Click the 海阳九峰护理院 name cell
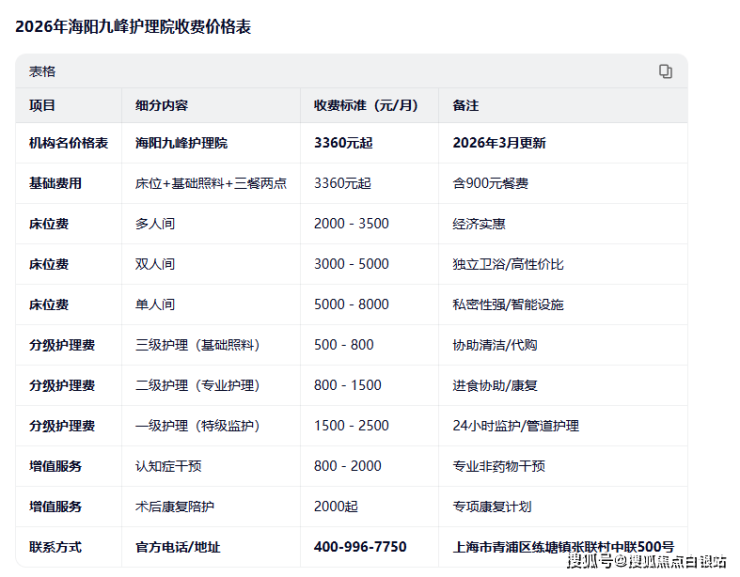The width and height of the screenshot is (740, 577). 181,143
